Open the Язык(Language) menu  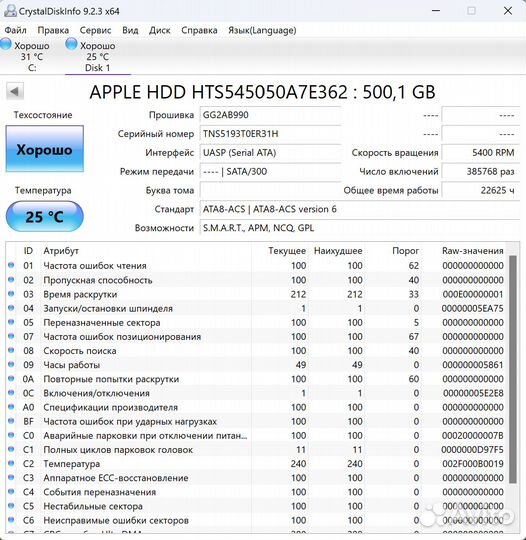click(262, 30)
